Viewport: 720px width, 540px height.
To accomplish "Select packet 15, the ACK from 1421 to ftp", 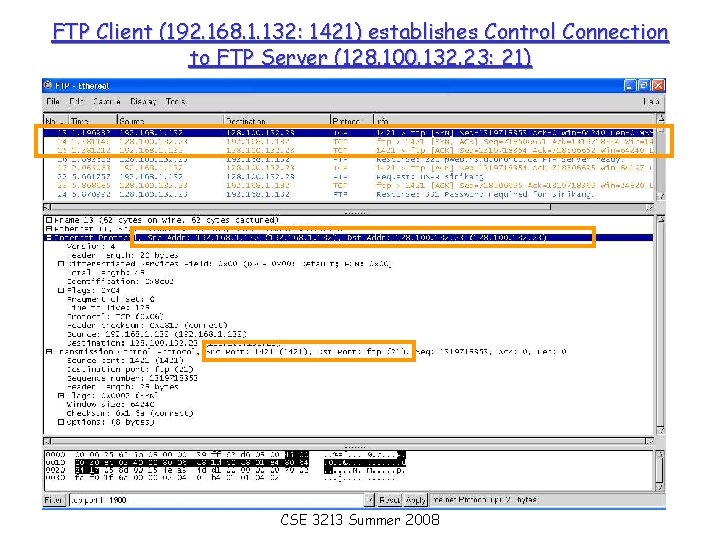I will [x=349, y=150].
